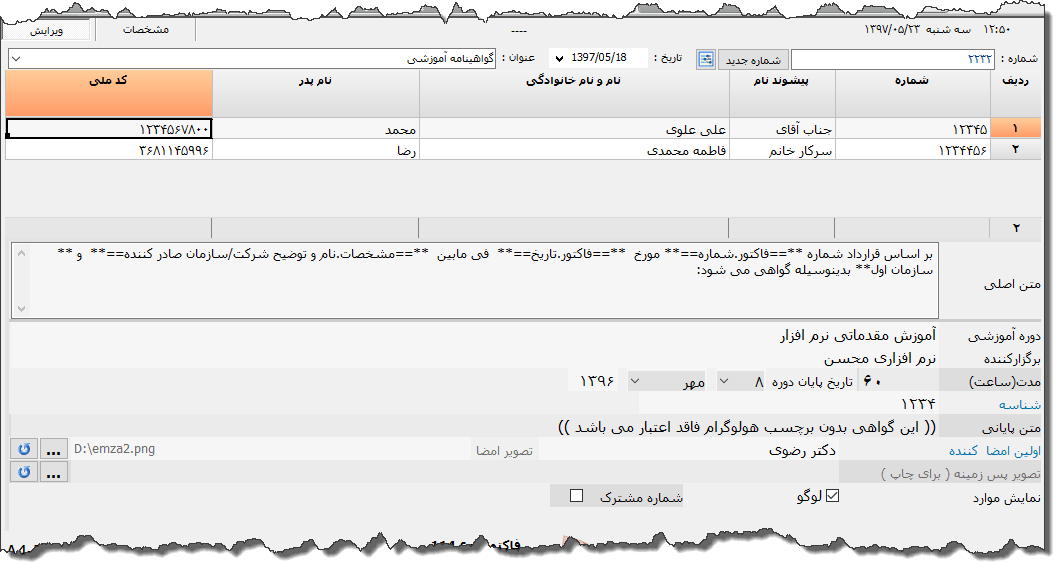Click the نام و نام خانوادگی column header
This screenshot has height=563, width=1053.
coord(574,93)
